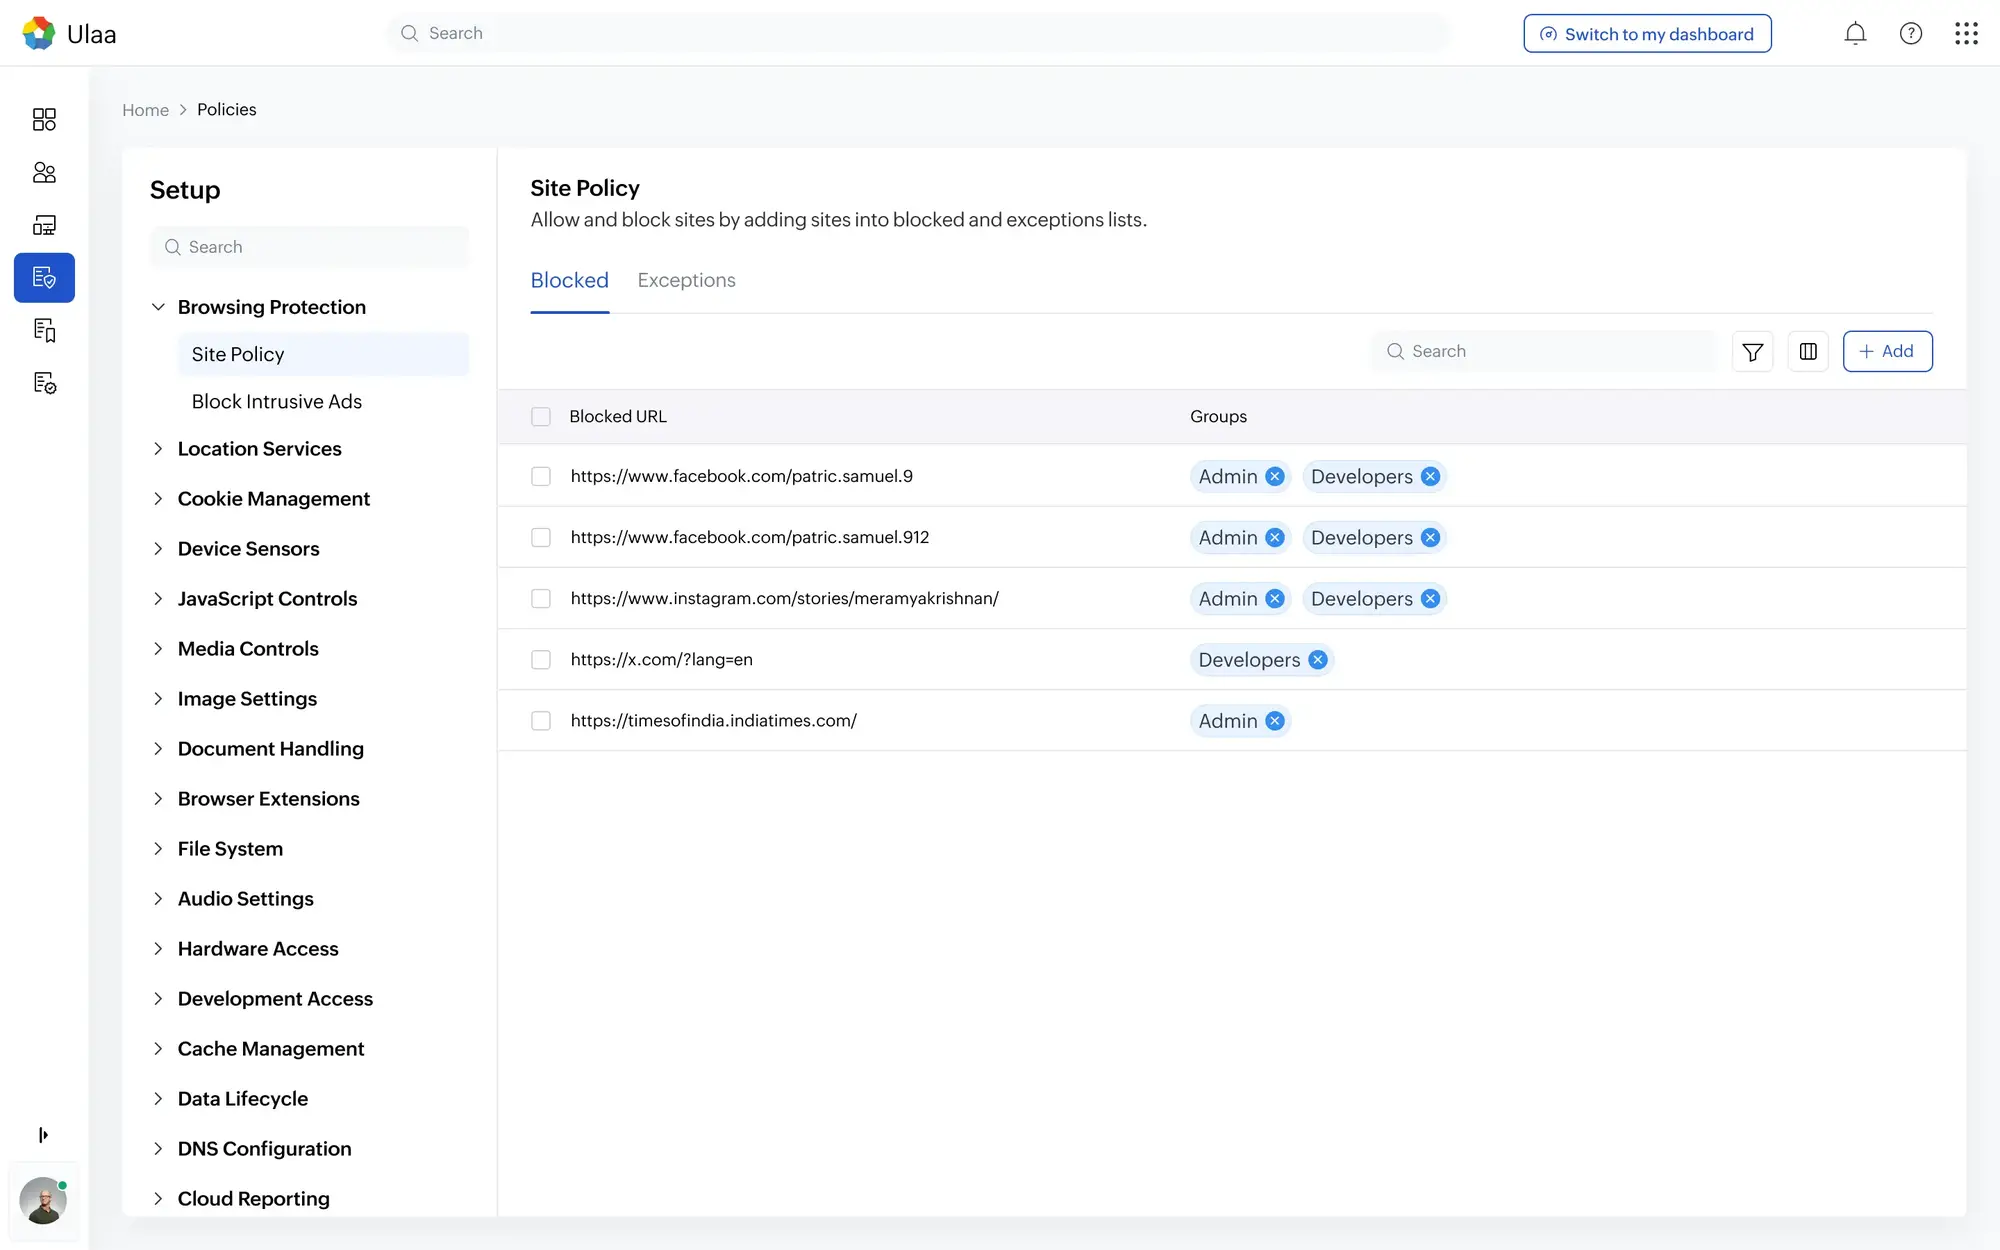
Task: Check the instagram stories row checkbox
Action: point(541,599)
